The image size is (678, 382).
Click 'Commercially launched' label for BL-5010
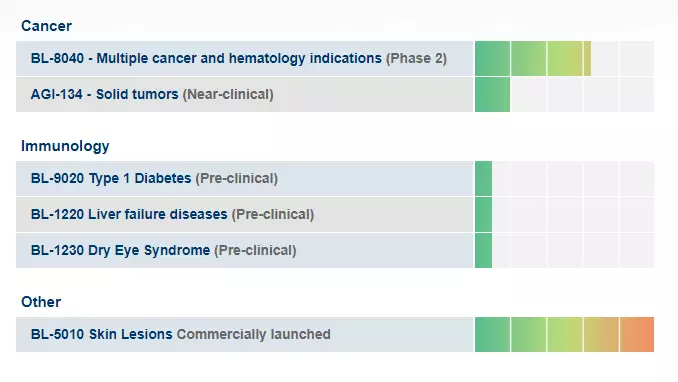[x=253, y=334]
